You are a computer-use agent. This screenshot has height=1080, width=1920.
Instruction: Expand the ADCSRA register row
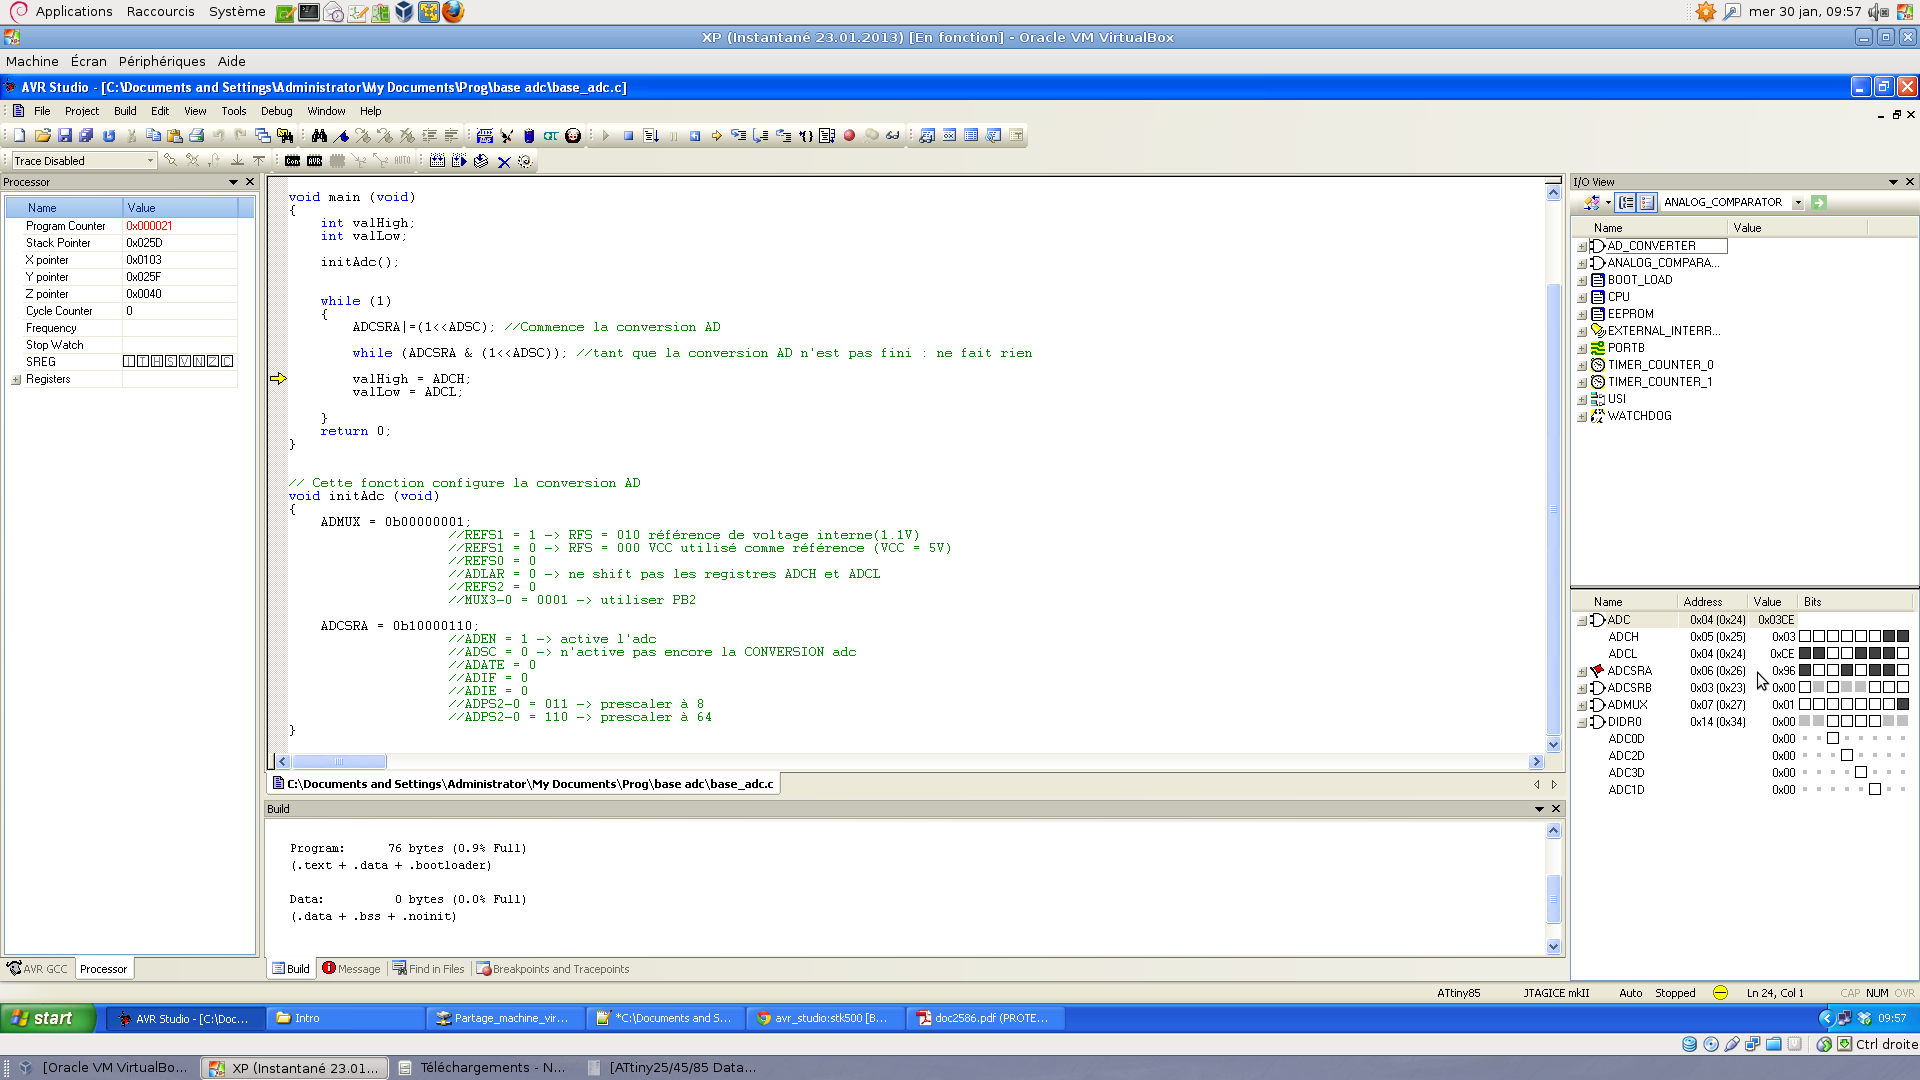(x=1582, y=672)
